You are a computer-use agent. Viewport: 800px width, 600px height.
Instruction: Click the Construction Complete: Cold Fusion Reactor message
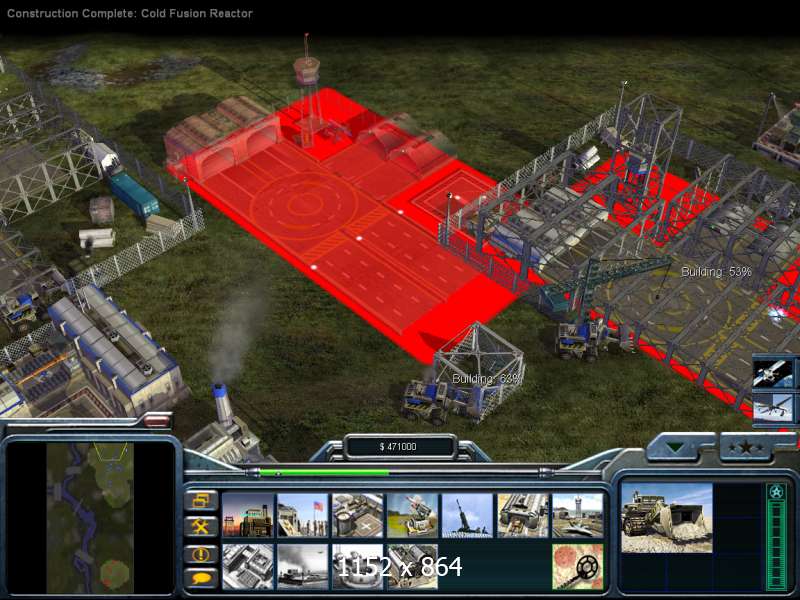(x=130, y=13)
